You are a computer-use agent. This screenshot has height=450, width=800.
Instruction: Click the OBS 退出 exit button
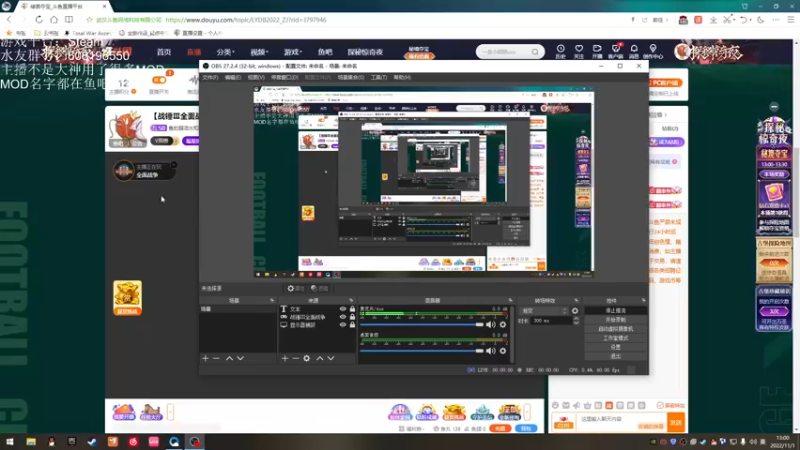615,356
